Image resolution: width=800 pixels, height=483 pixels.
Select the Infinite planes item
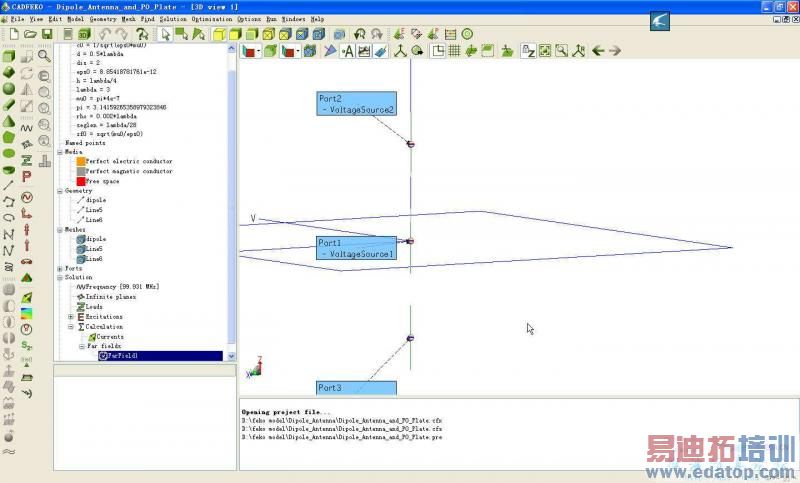point(111,296)
